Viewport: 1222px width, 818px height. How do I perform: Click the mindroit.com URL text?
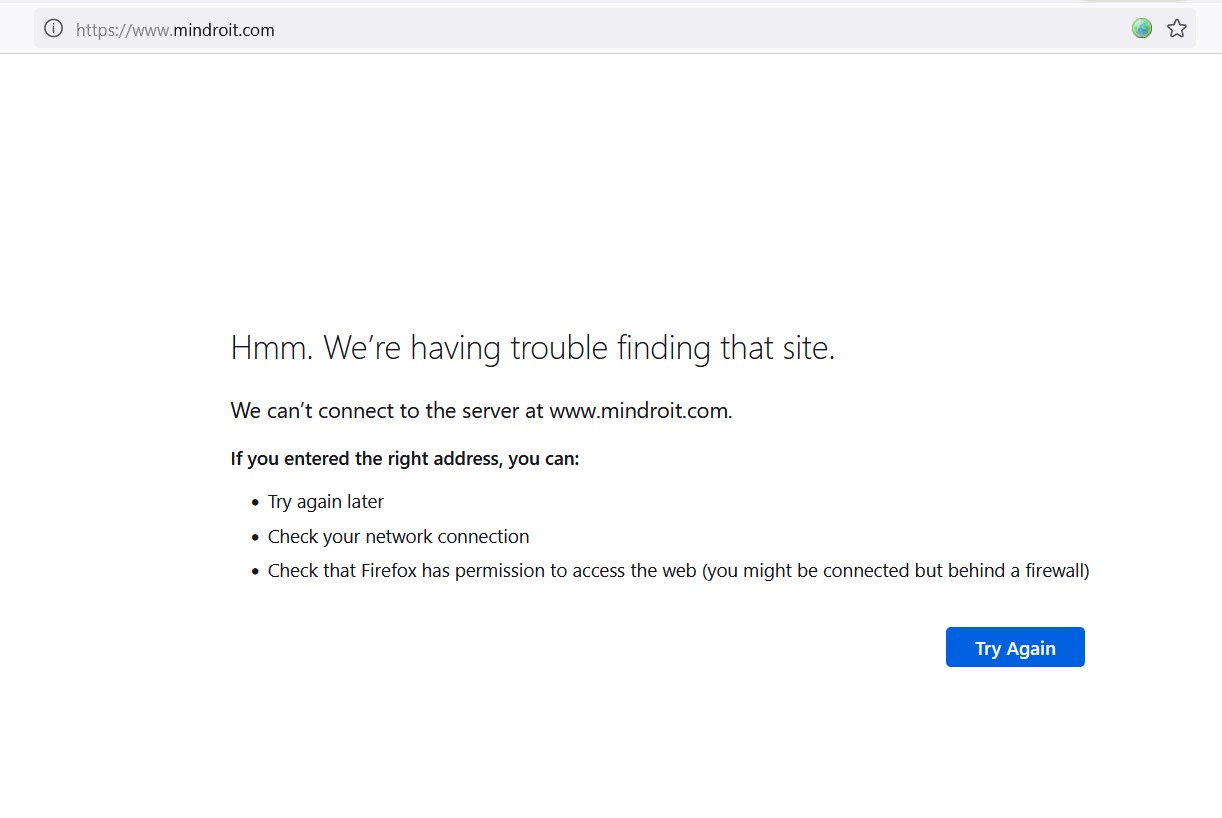click(x=223, y=30)
